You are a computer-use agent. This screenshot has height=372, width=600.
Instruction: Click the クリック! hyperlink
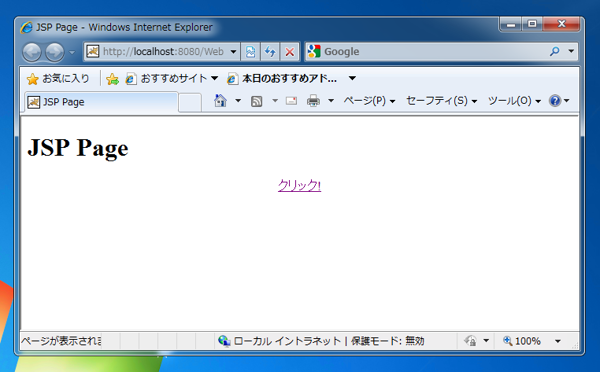299,186
